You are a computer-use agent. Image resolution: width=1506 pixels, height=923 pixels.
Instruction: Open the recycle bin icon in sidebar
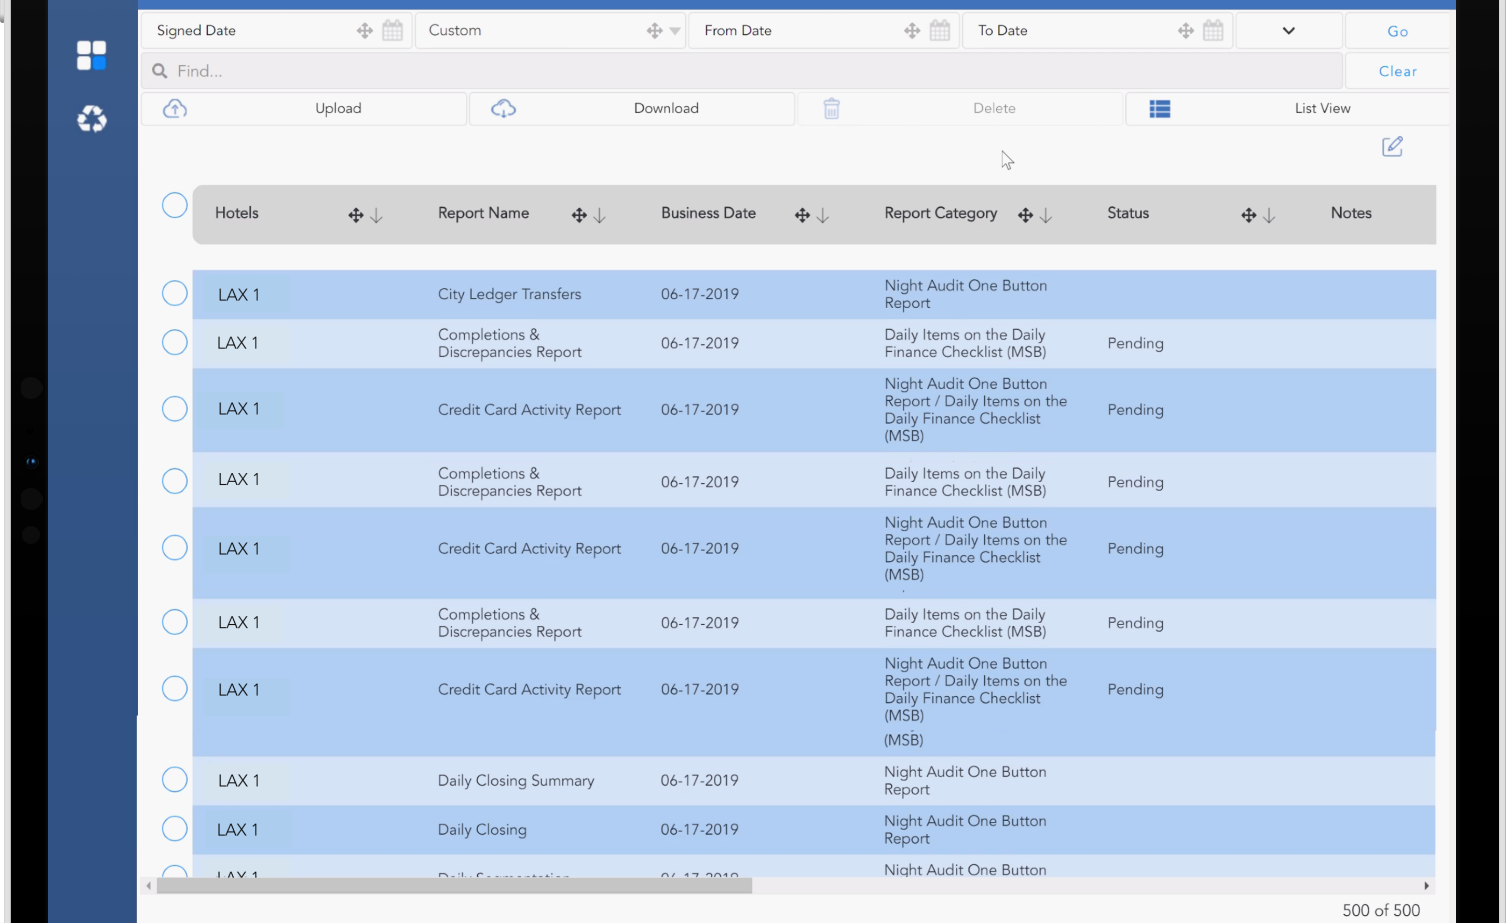click(x=92, y=120)
